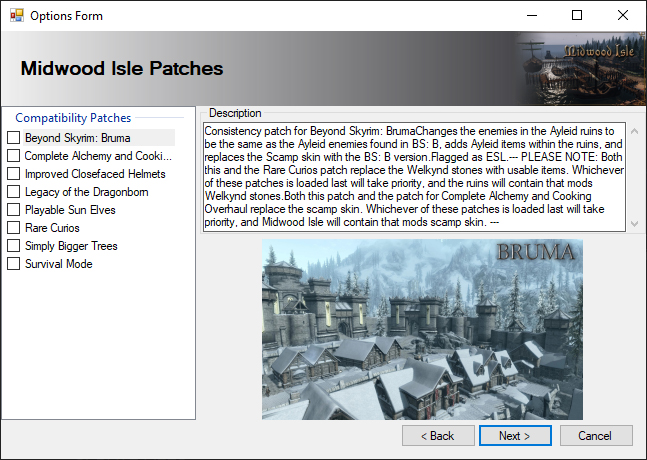647x460 pixels.
Task: Click the Bruma preview image
Action: click(422, 329)
